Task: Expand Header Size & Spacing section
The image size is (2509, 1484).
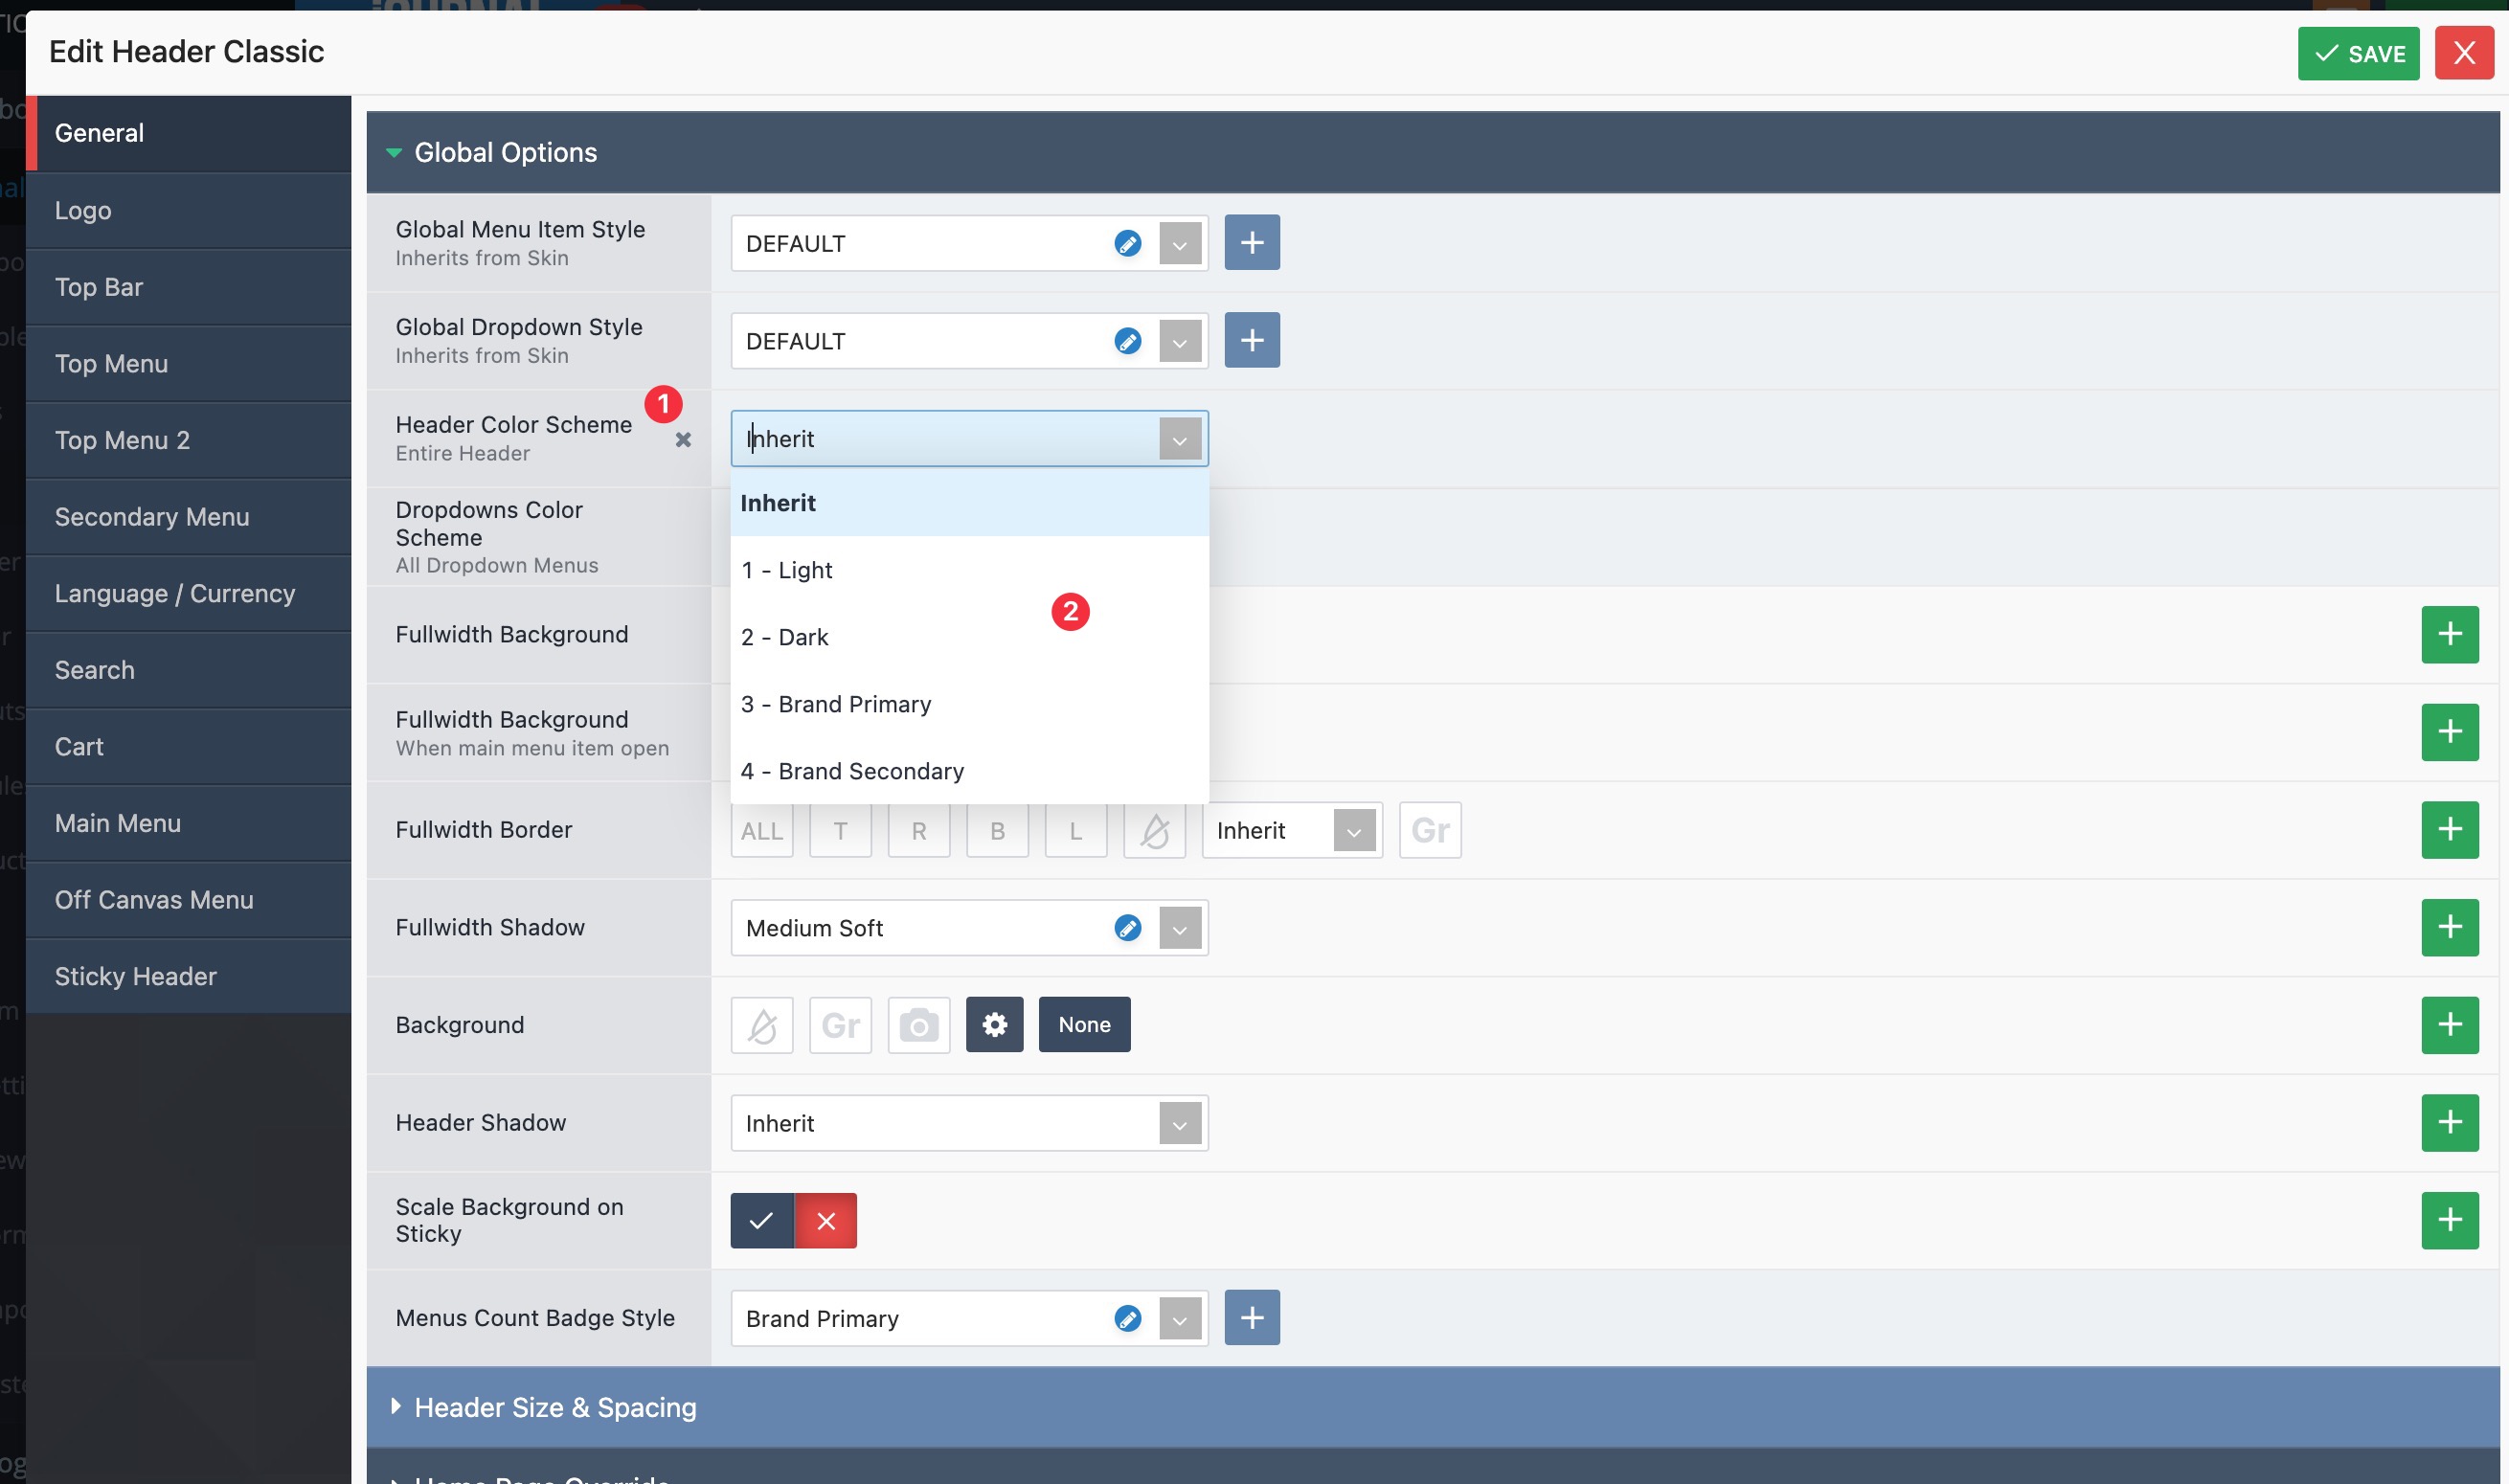Action: 1432,1407
